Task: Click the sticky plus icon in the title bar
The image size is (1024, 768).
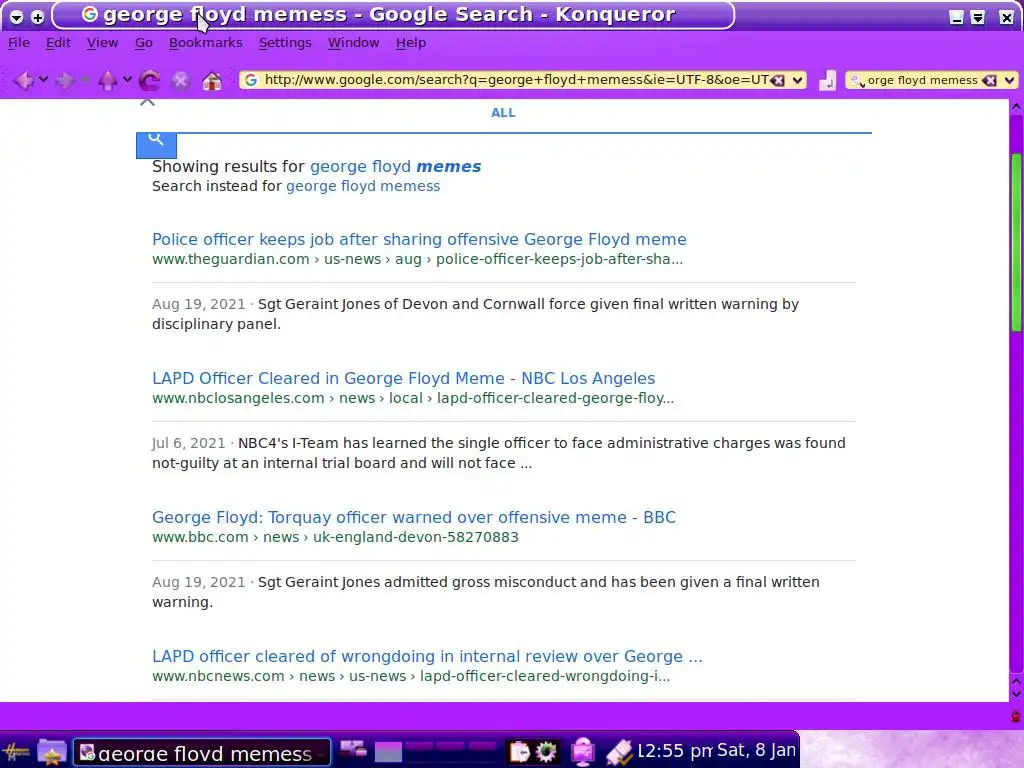Action: (x=37, y=17)
